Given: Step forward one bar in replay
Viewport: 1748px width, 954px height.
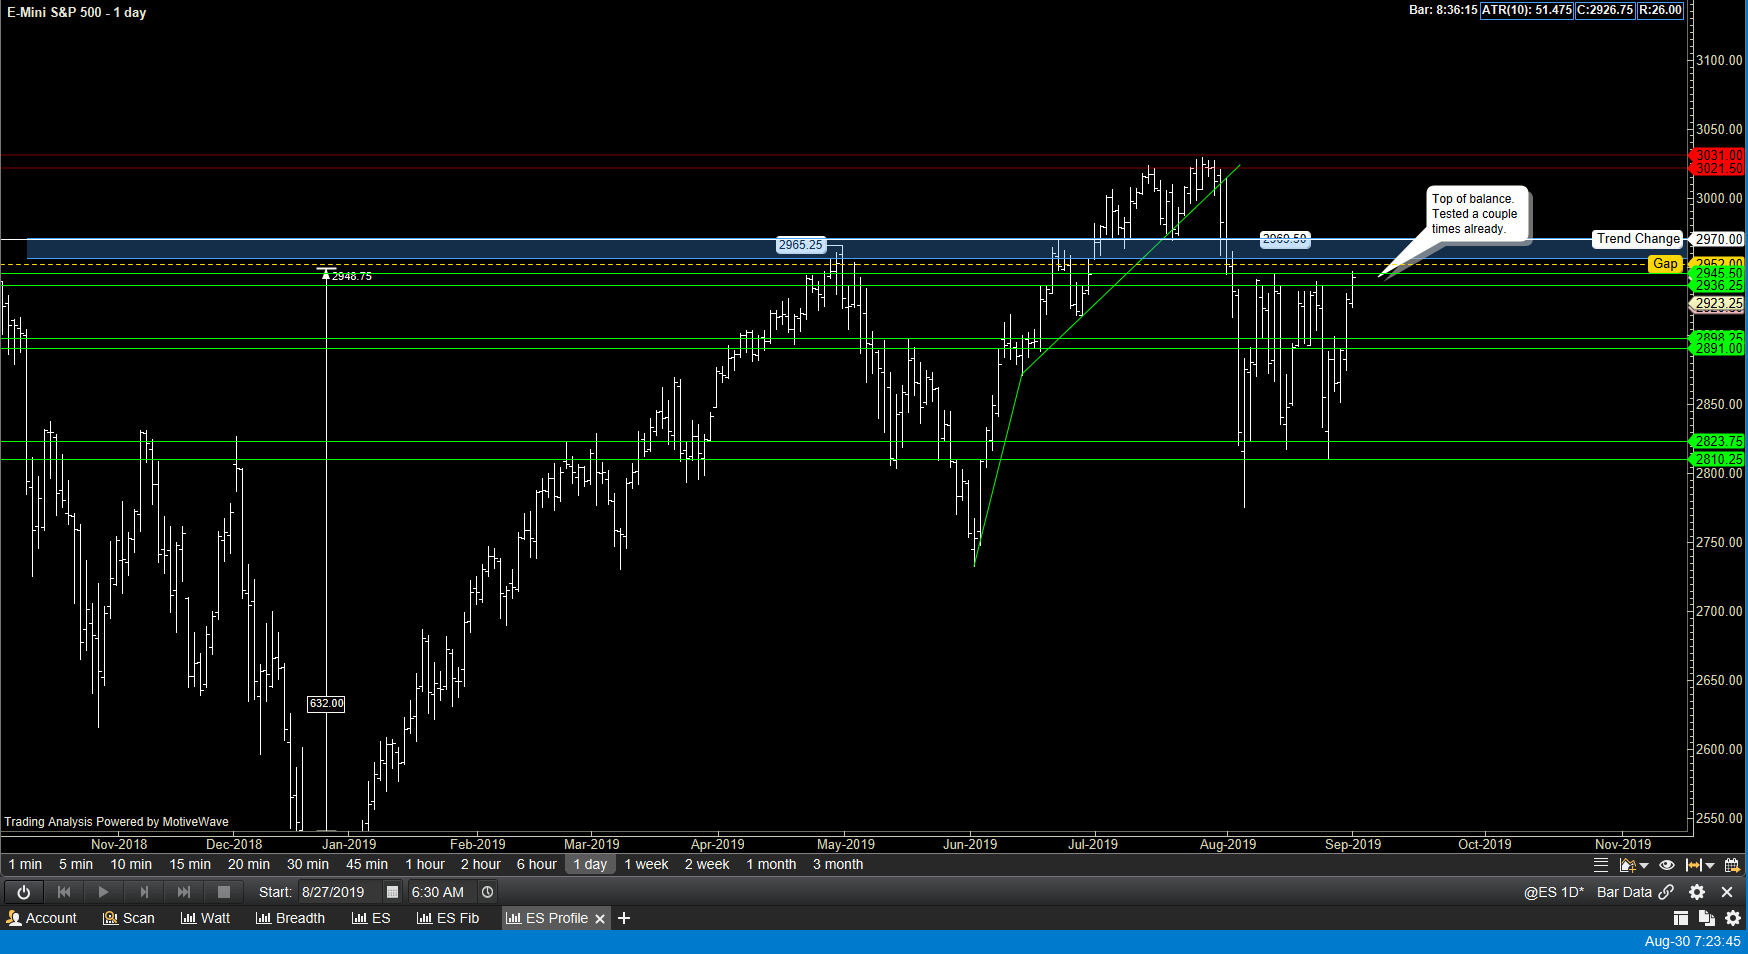Looking at the screenshot, I should click(144, 892).
